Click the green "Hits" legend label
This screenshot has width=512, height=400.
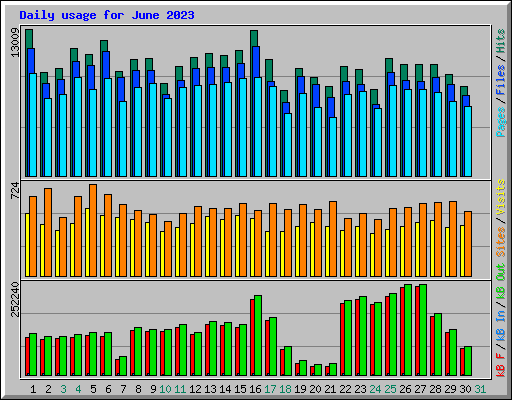coord(500,41)
